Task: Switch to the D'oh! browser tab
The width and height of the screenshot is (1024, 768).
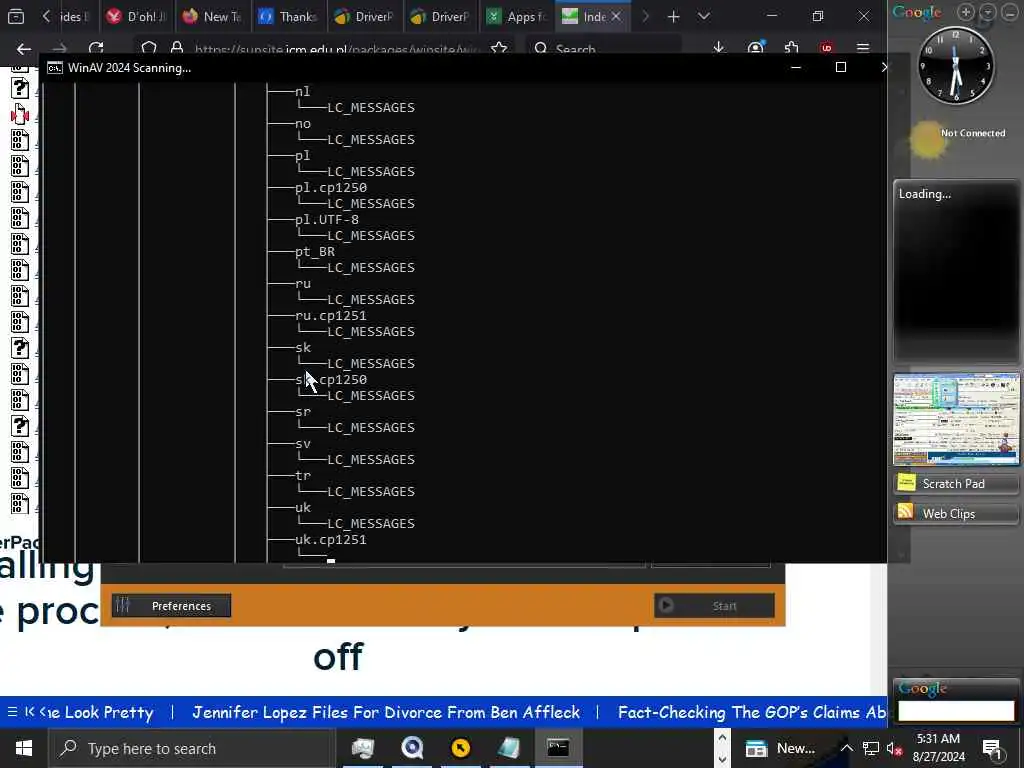Action: point(137,16)
